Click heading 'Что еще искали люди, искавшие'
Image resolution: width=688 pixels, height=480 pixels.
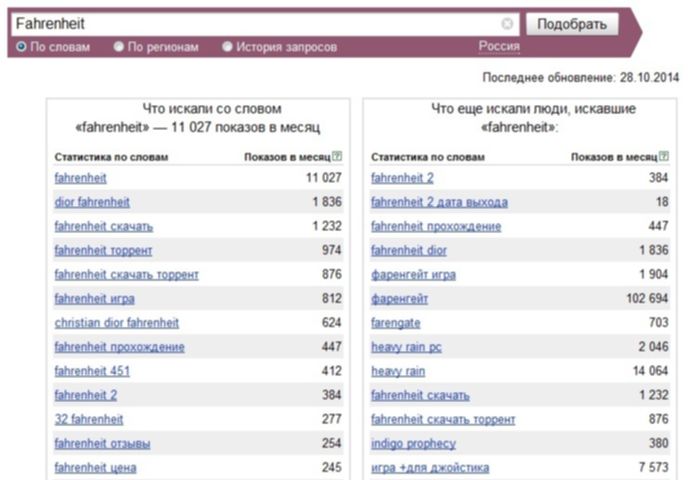point(533,109)
